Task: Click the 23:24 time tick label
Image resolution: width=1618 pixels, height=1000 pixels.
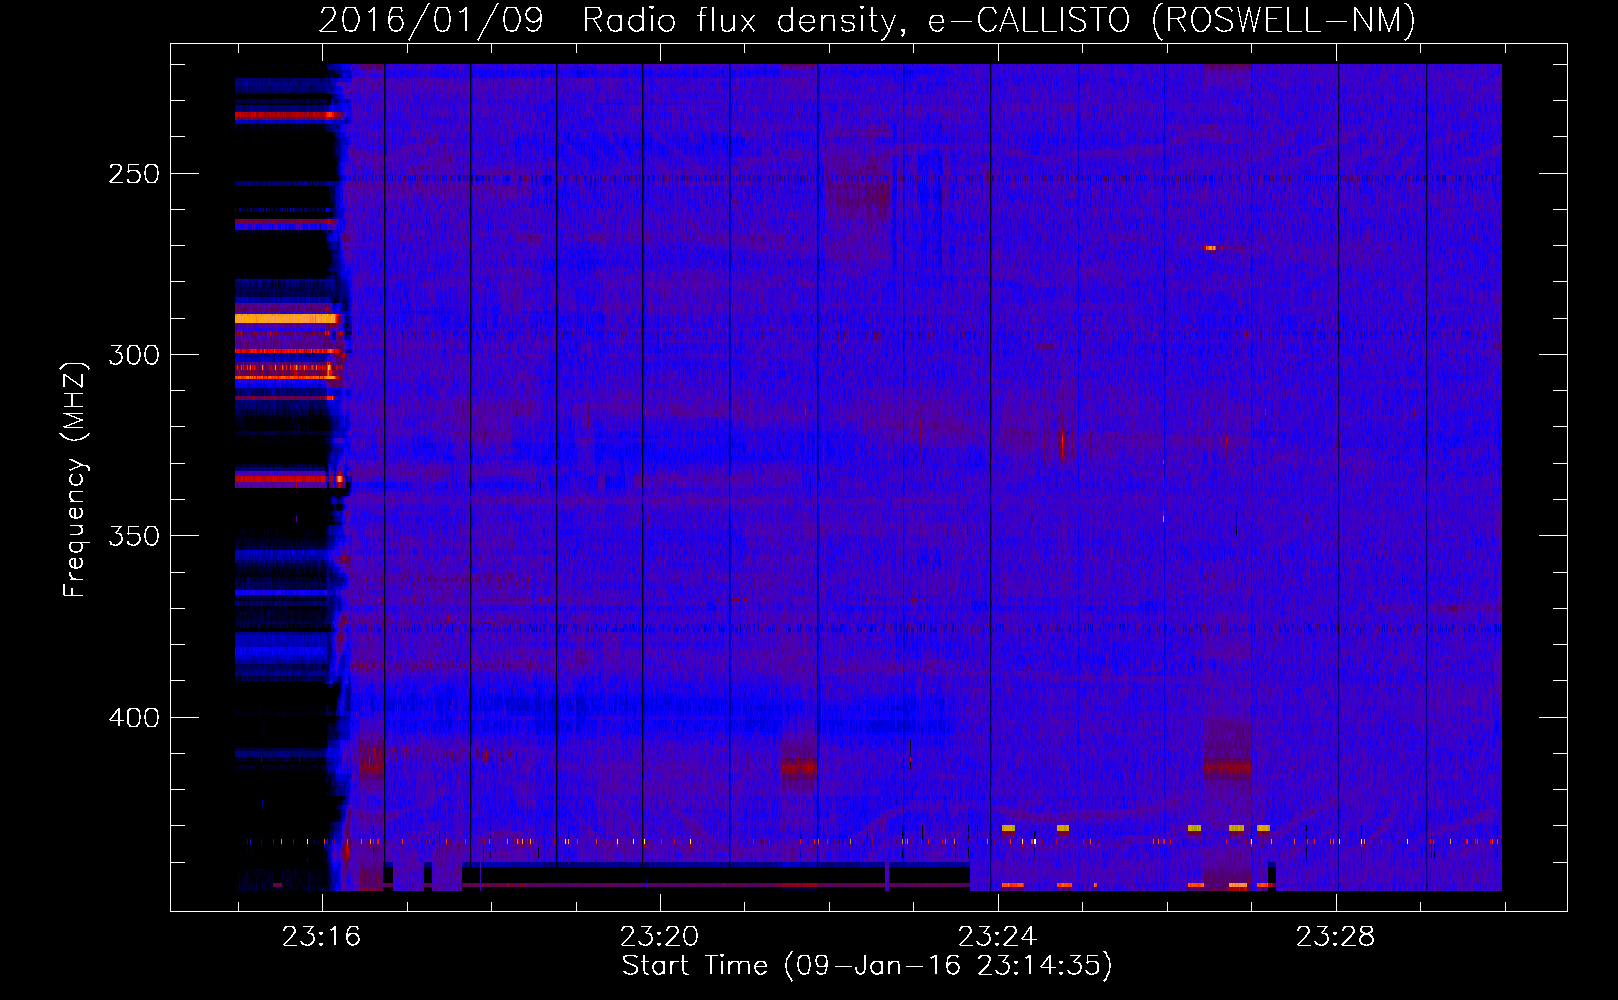Action: 997,937
